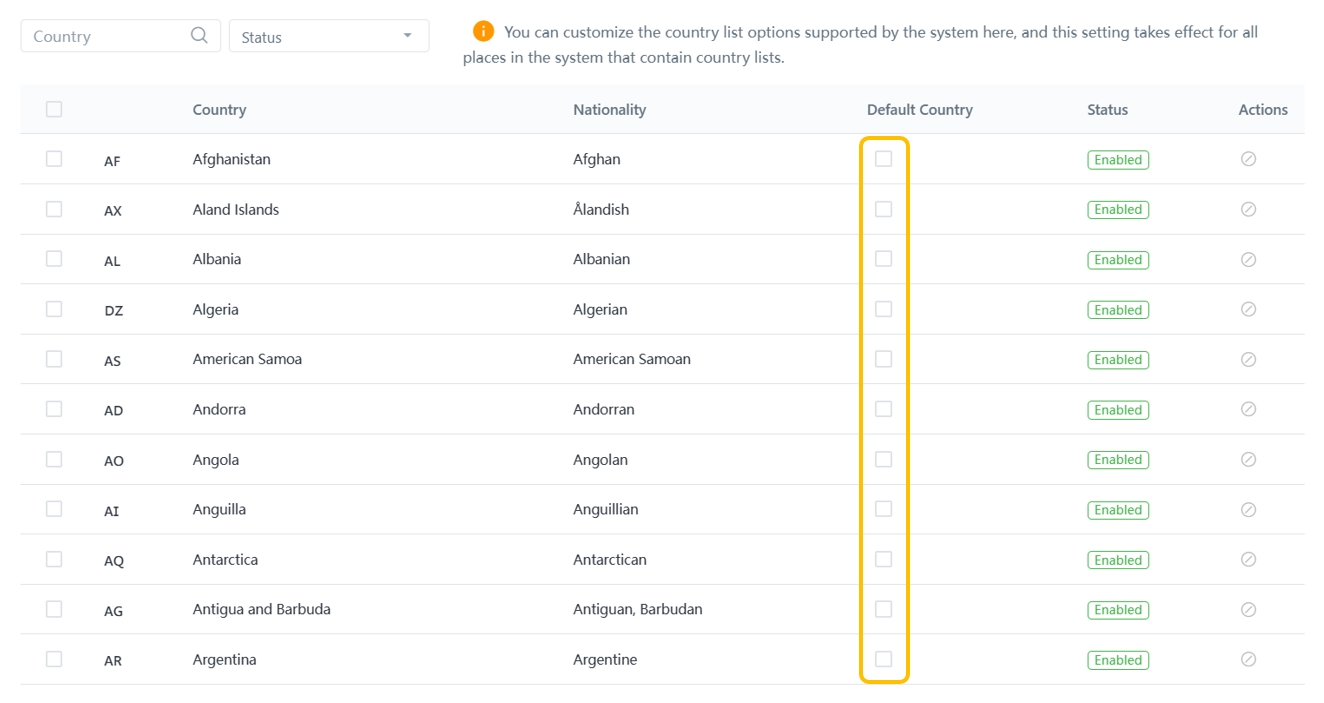Click the disable icon for Afghanistan
The image size is (1324, 703).
point(1248,159)
